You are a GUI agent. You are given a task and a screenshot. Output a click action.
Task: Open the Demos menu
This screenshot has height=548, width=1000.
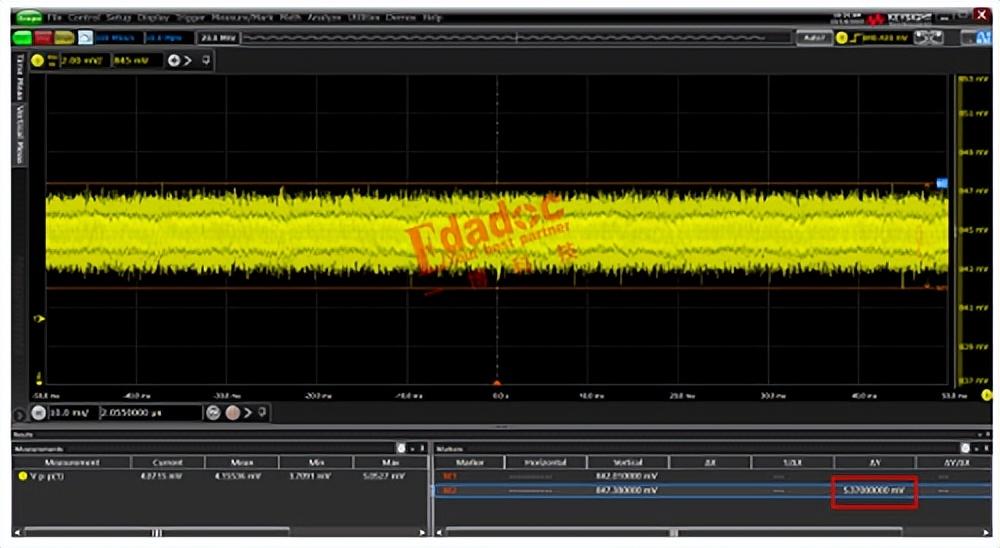tap(401, 17)
